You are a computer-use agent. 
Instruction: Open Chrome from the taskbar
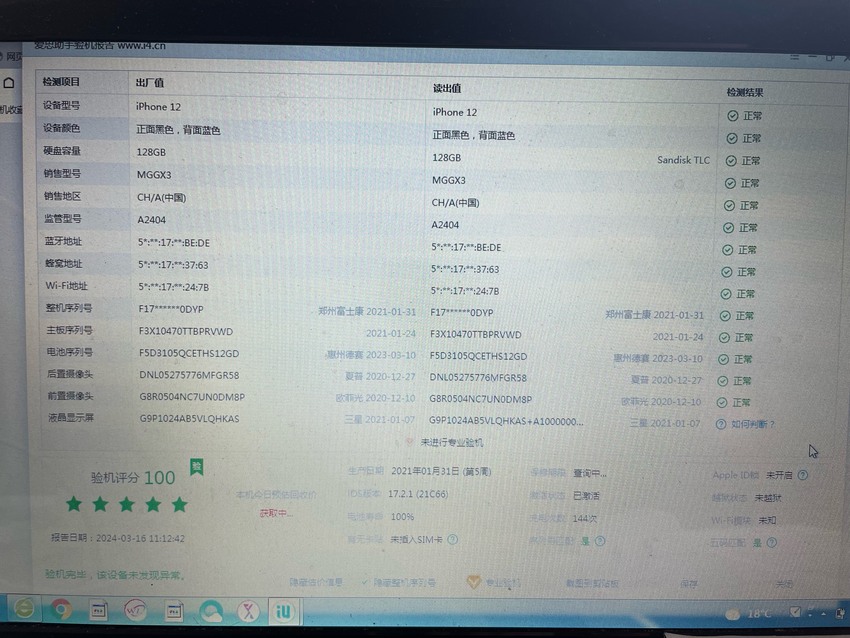[x=61, y=610]
